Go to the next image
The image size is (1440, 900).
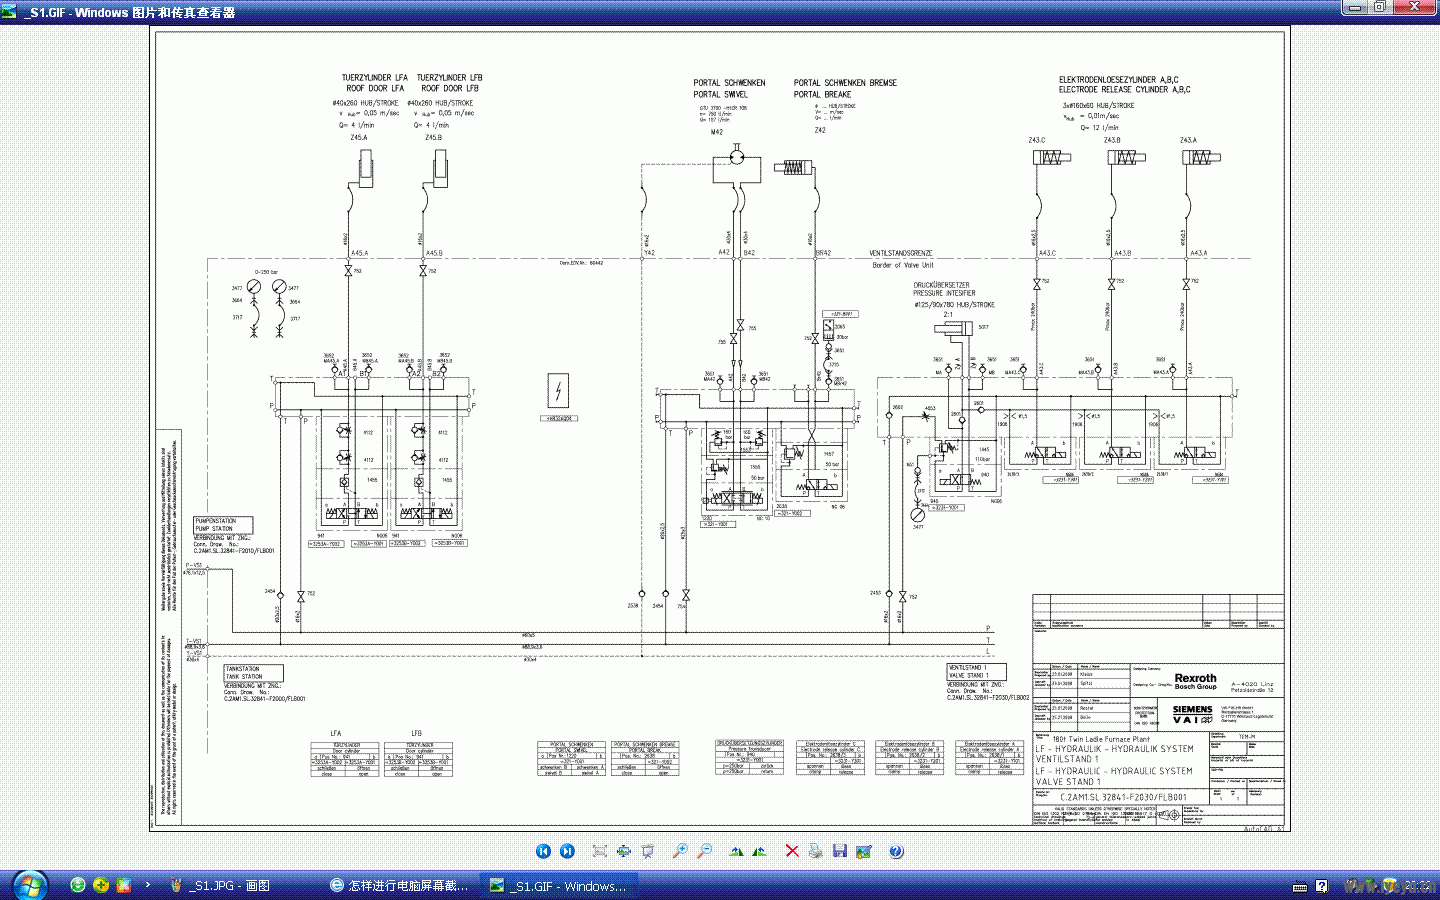tap(567, 851)
